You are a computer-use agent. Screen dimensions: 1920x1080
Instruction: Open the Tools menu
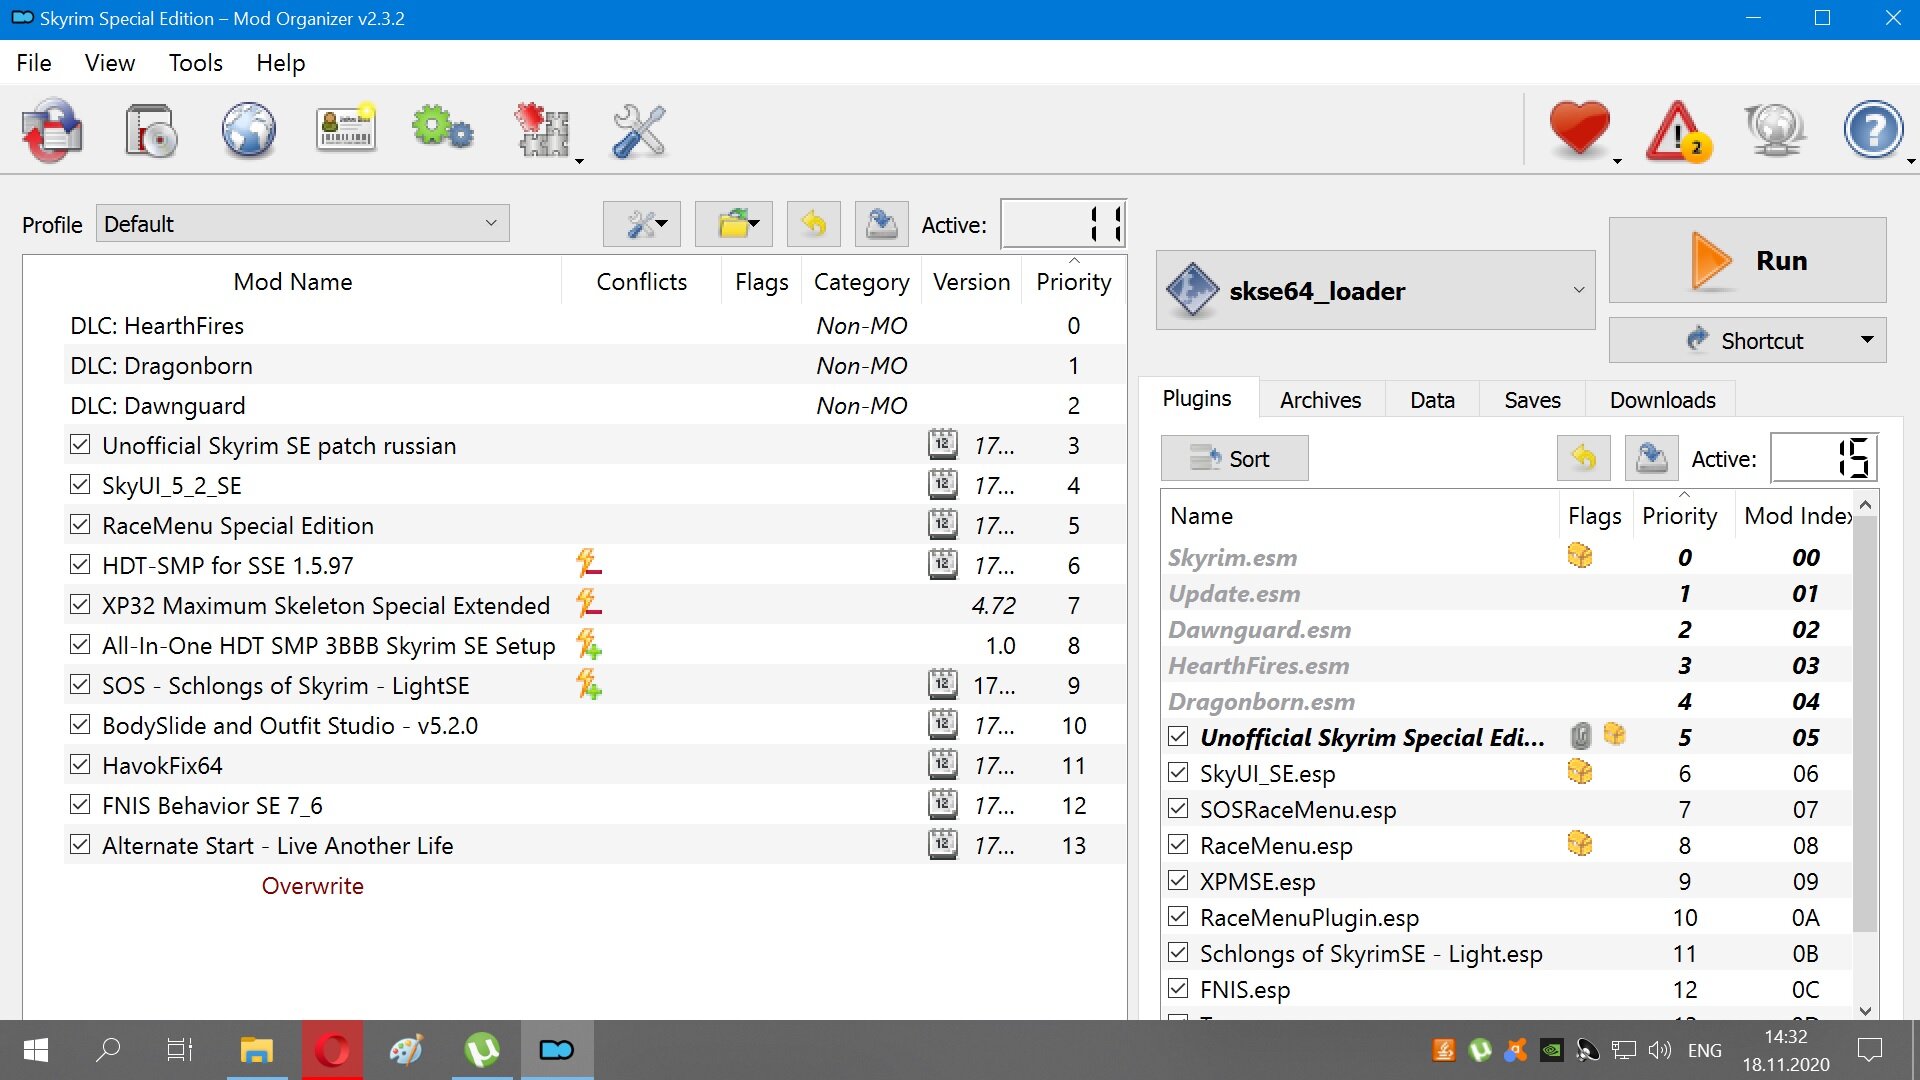pyautogui.click(x=196, y=63)
